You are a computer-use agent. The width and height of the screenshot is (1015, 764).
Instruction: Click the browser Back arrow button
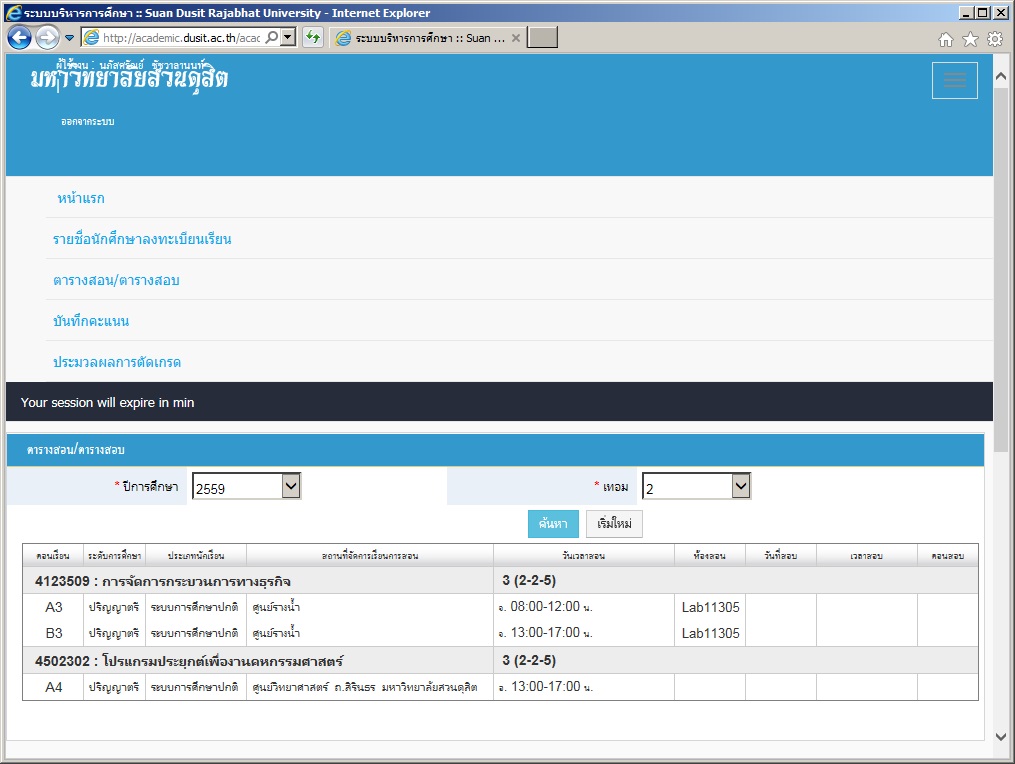point(19,38)
